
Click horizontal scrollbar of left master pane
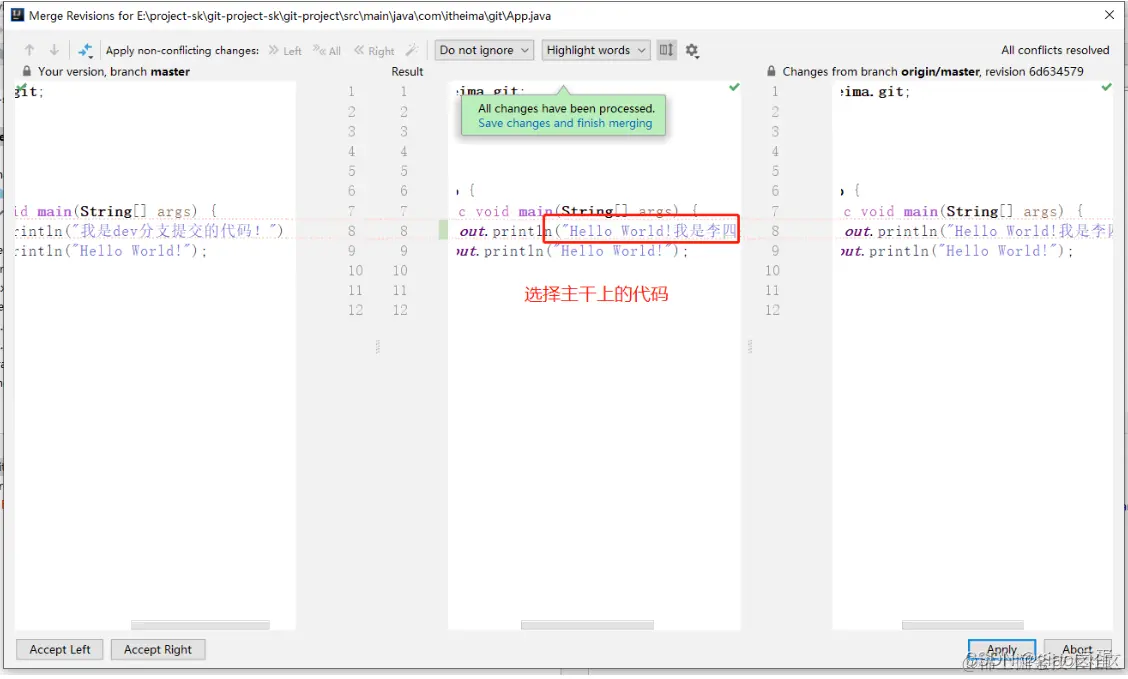[200, 625]
